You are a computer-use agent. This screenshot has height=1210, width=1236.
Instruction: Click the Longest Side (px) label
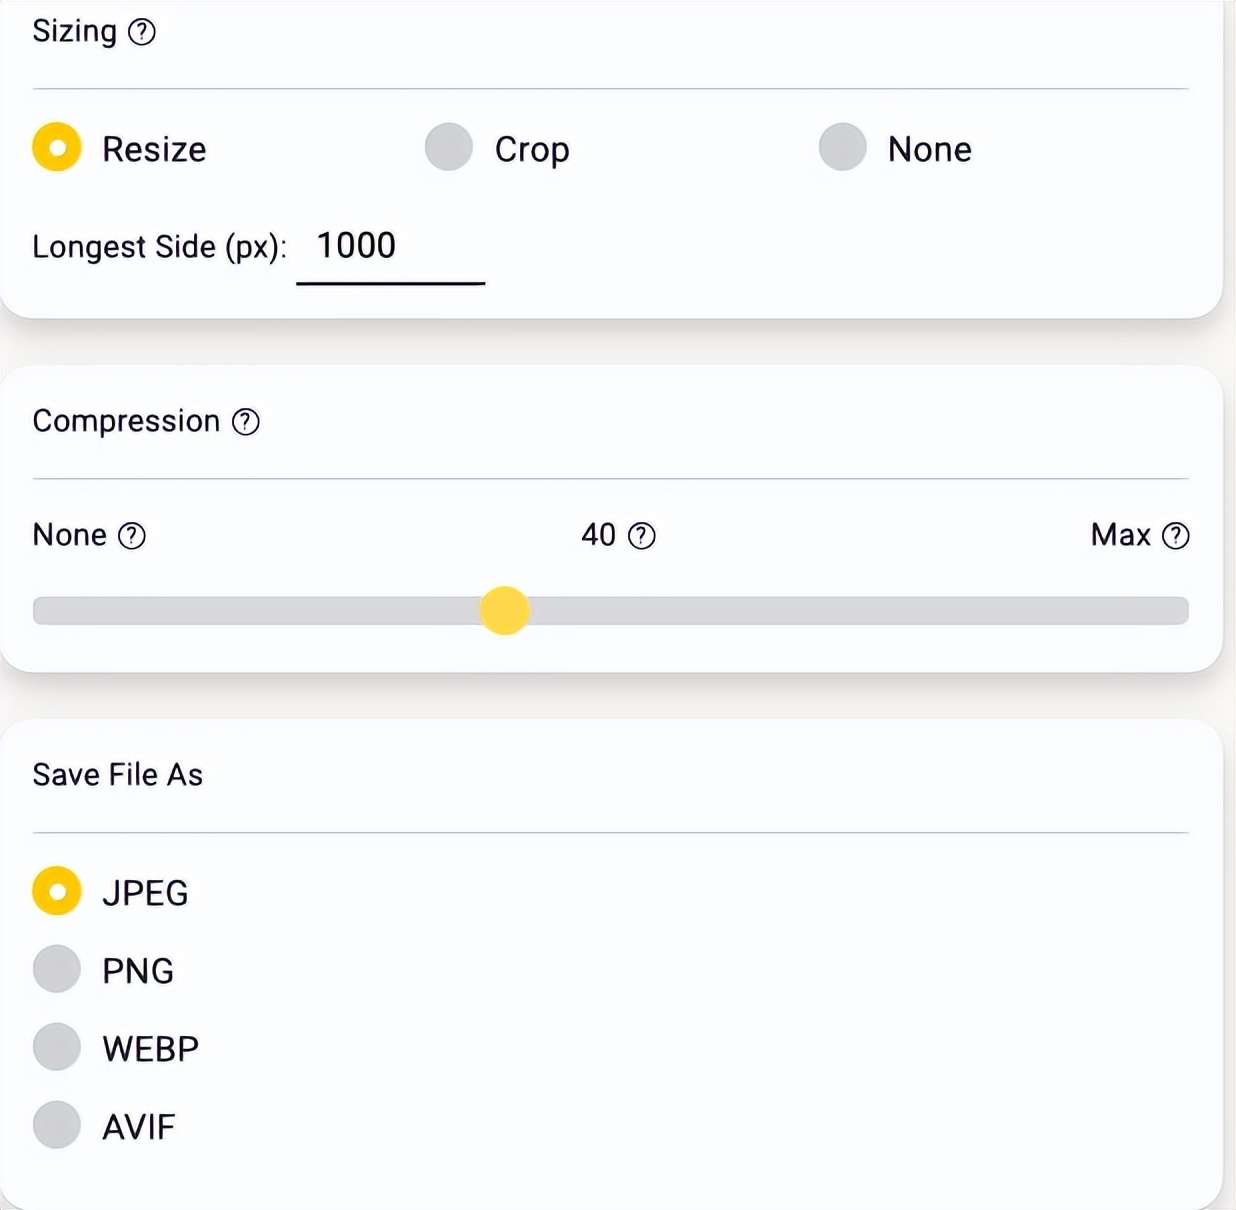159,247
